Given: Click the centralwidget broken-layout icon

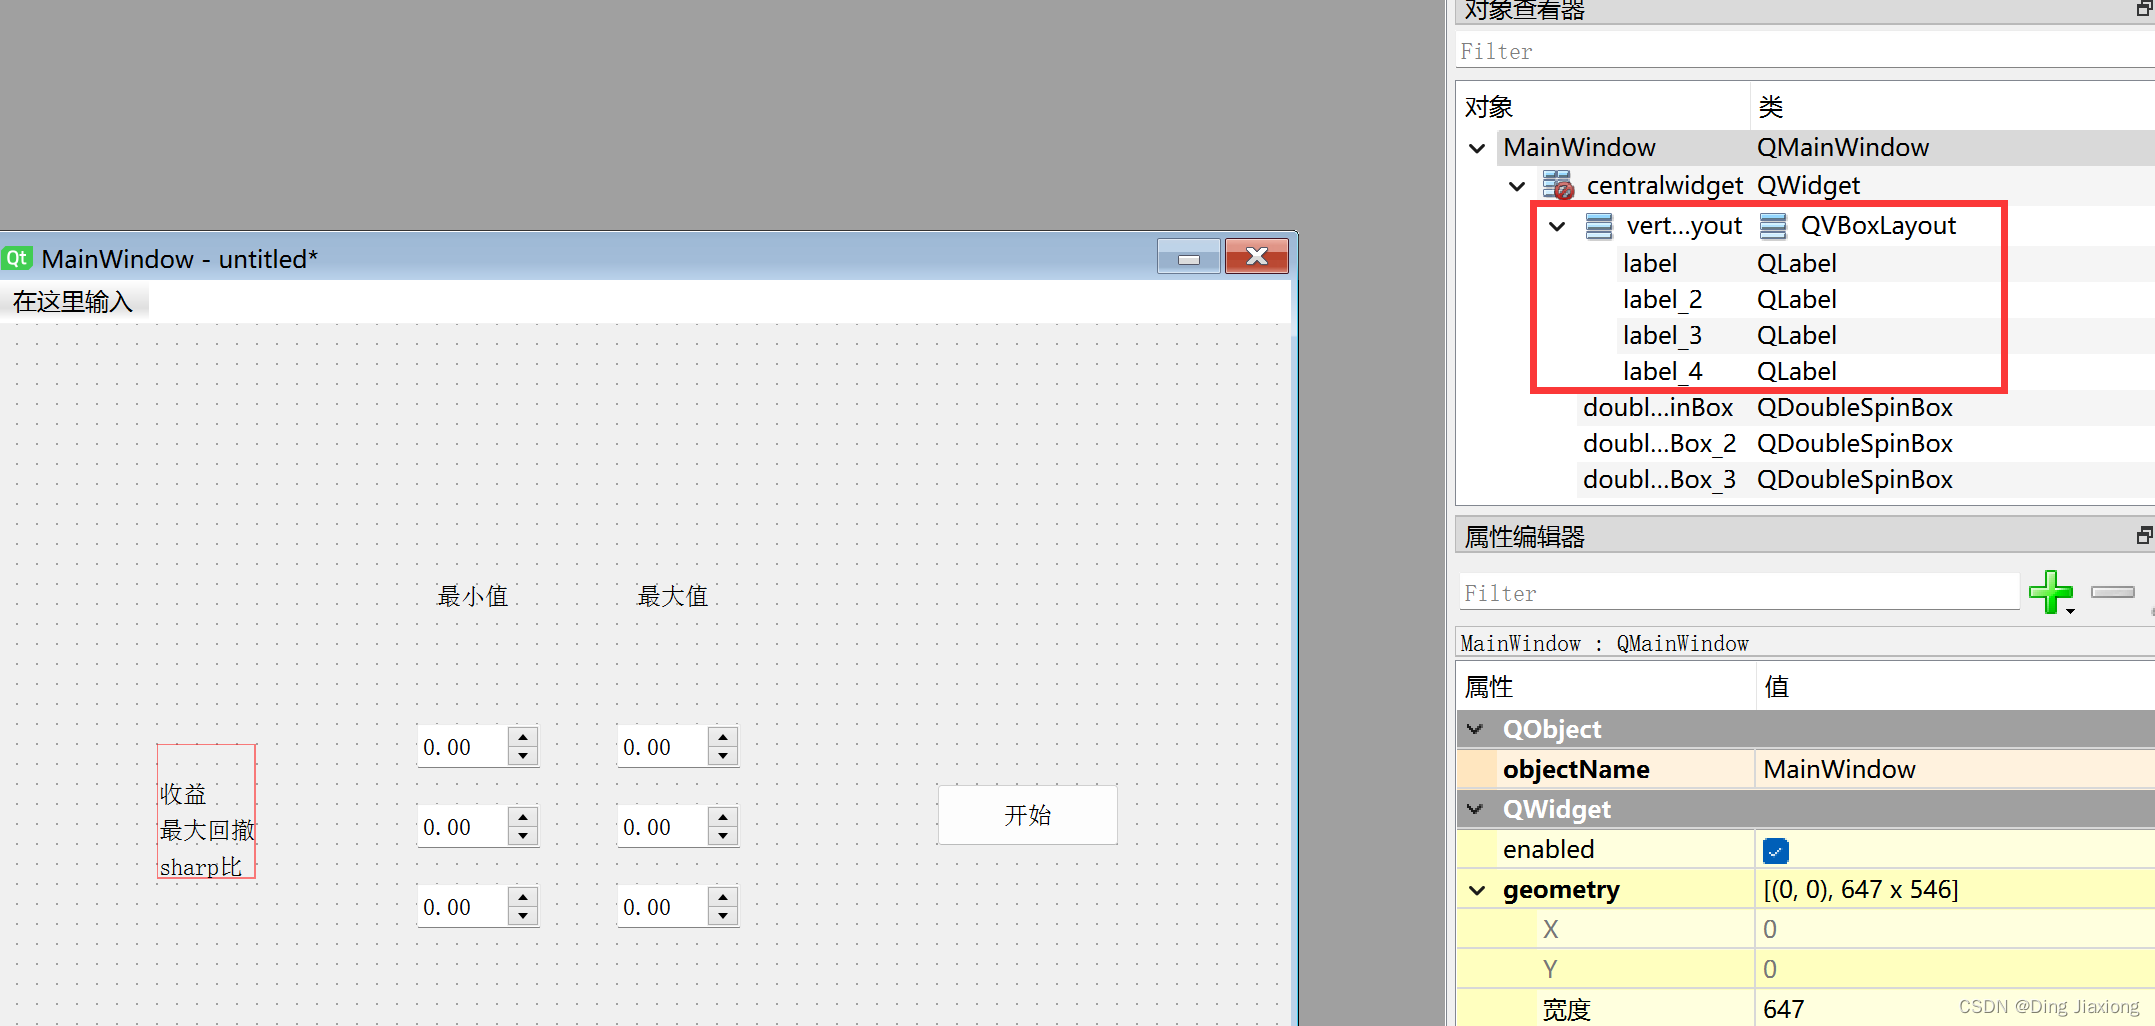Looking at the screenshot, I should tap(1557, 185).
